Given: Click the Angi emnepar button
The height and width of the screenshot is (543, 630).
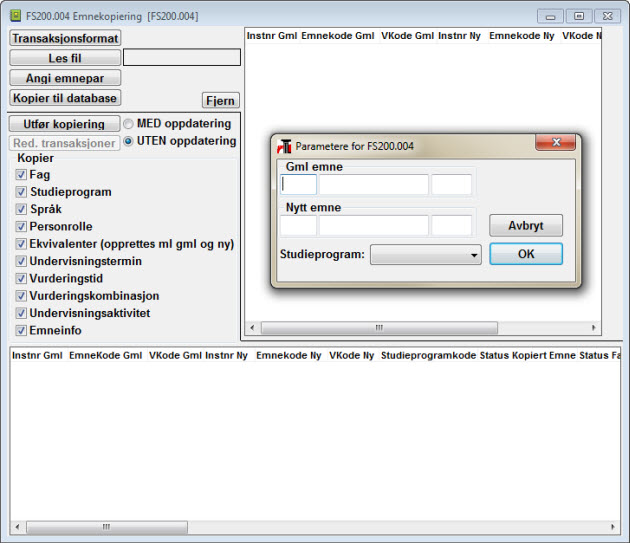Looking at the screenshot, I should (65, 78).
